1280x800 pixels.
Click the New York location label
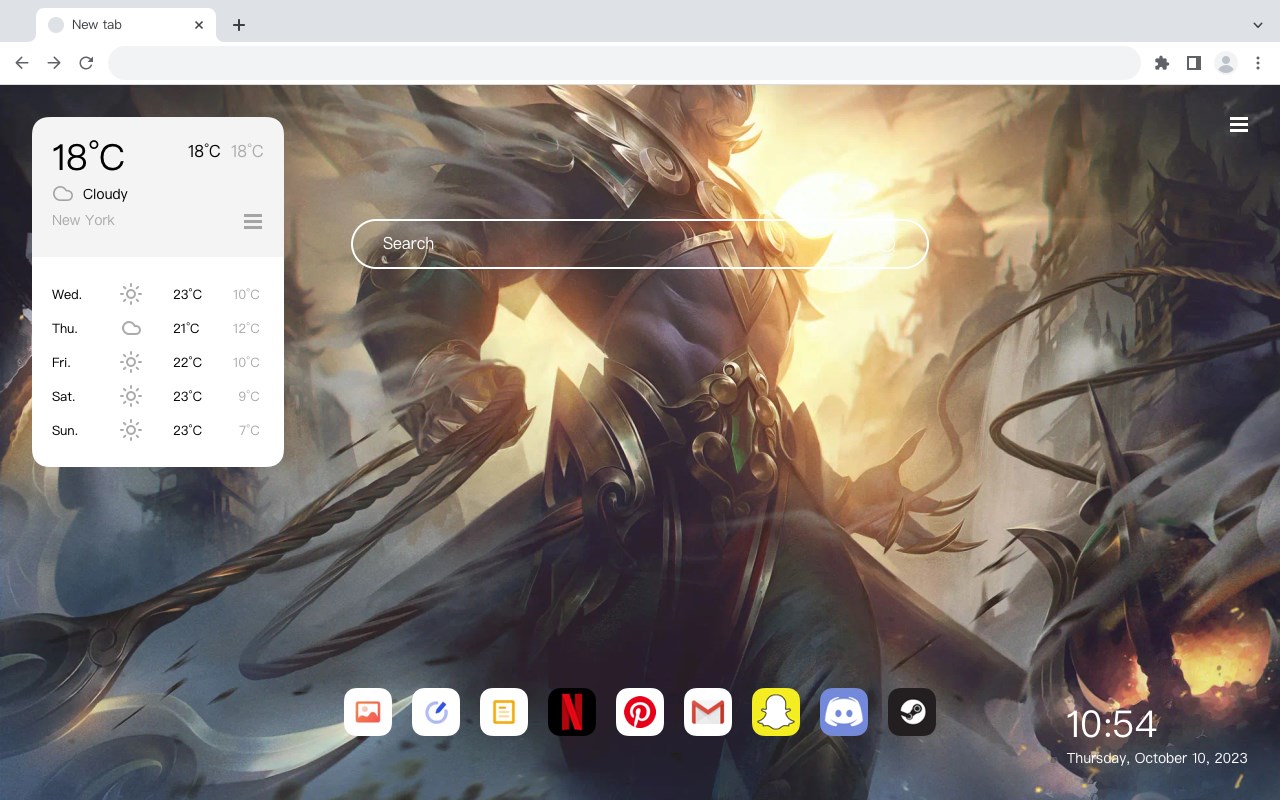tap(83, 220)
